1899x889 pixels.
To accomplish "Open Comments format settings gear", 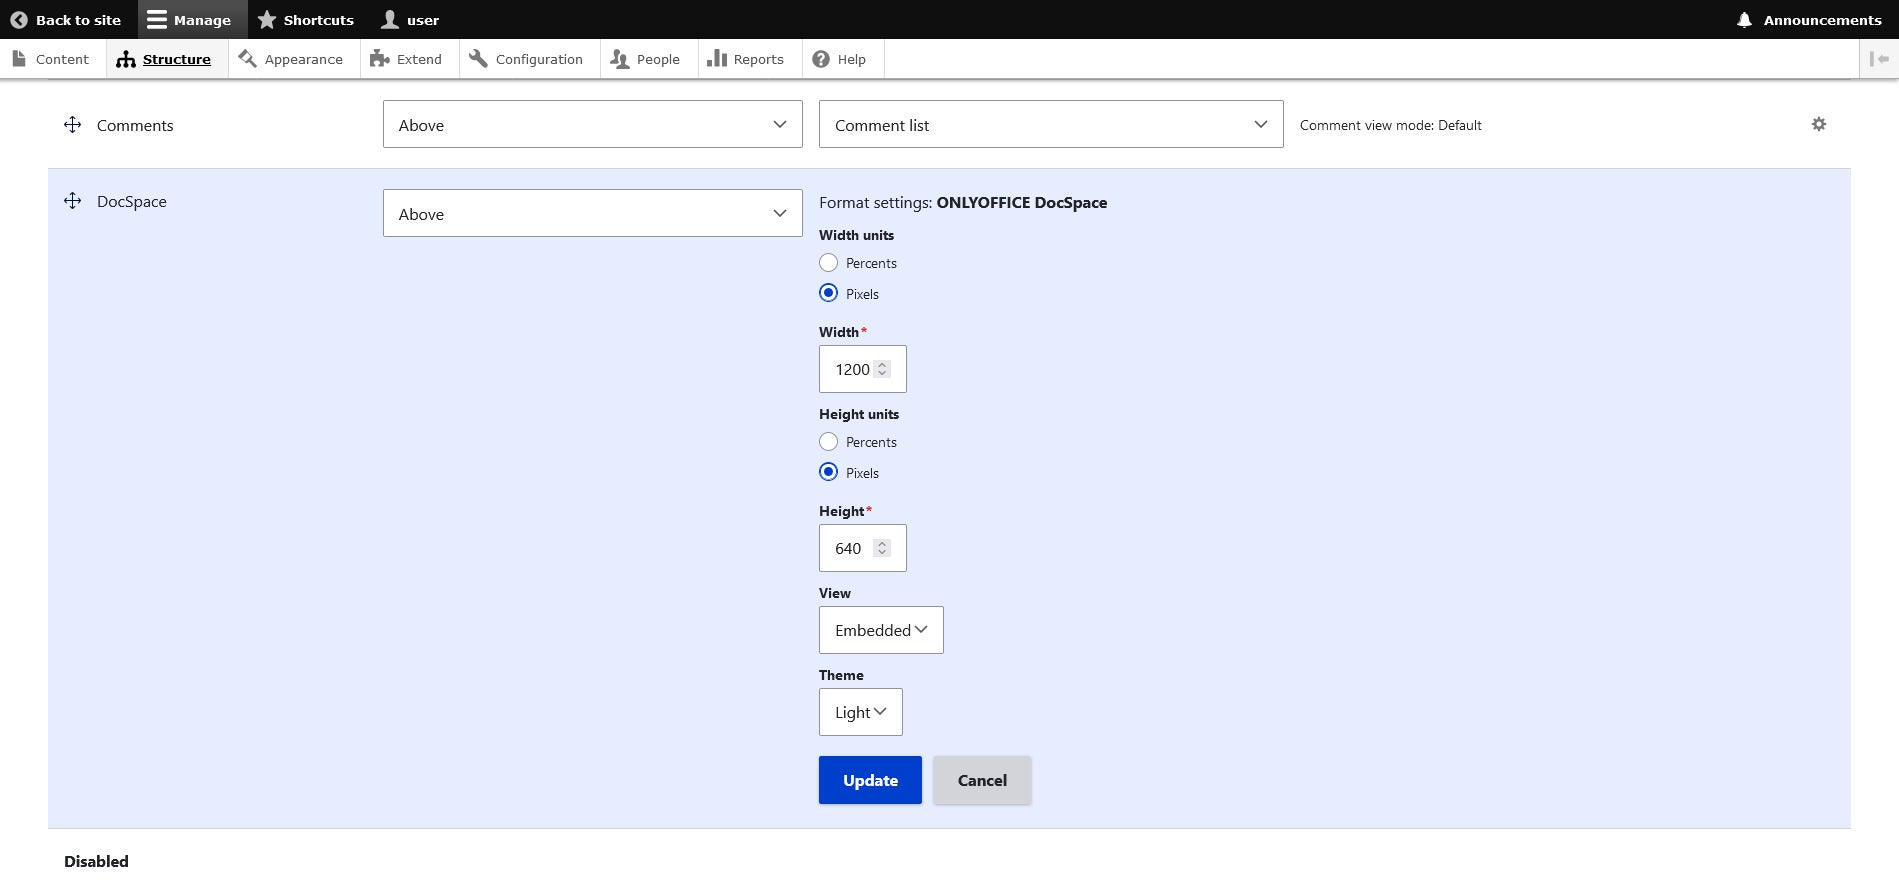I will pos(1819,124).
